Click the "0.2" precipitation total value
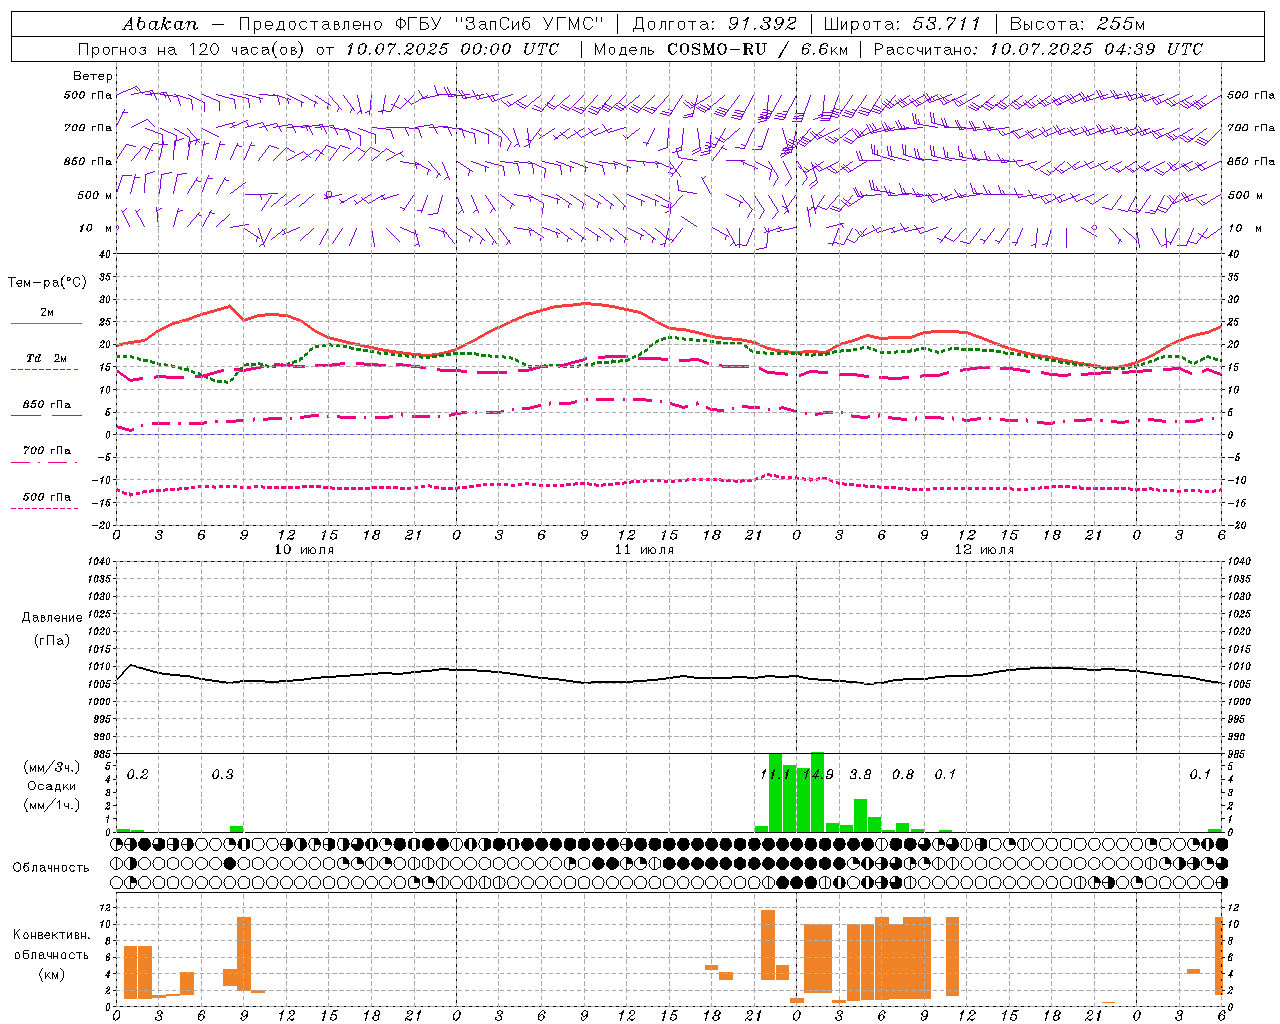The width and height of the screenshot is (1280, 1024). click(138, 774)
